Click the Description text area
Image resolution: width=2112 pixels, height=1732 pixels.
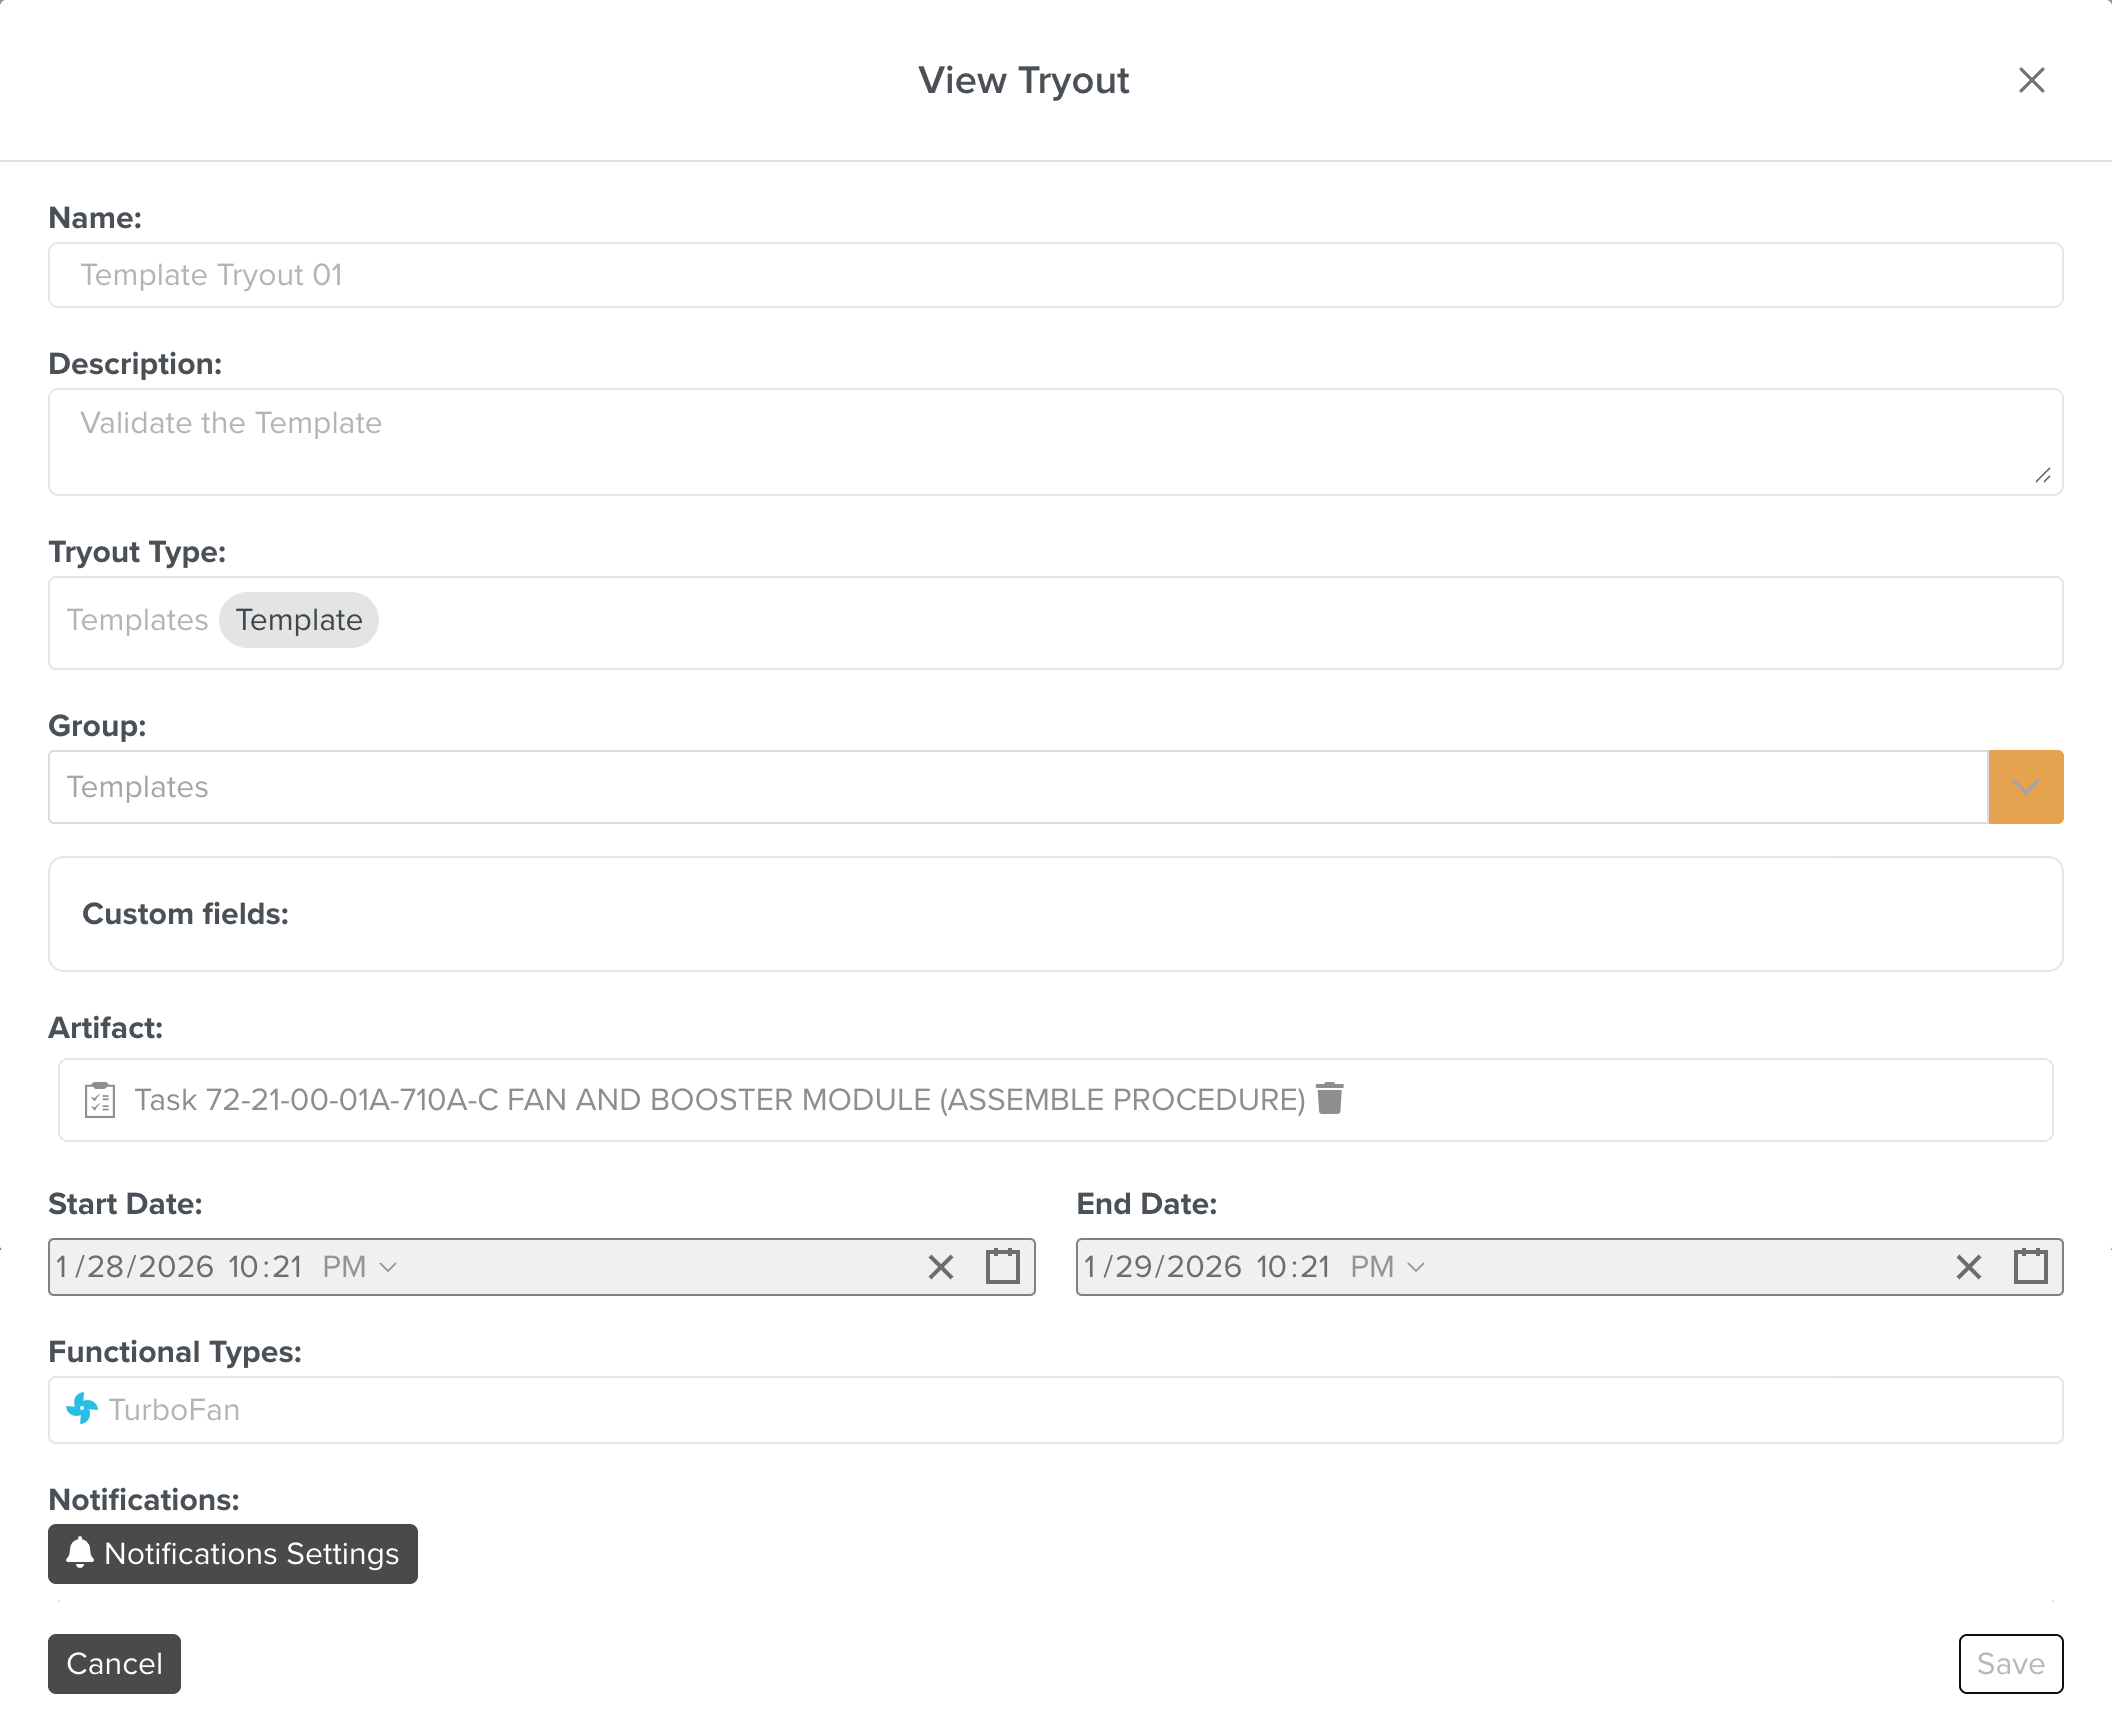(x=1055, y=442)
